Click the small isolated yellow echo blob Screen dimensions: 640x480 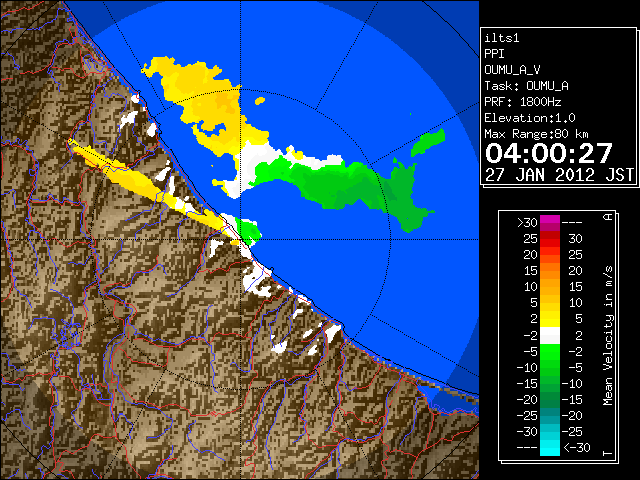[x=260, y=100]
